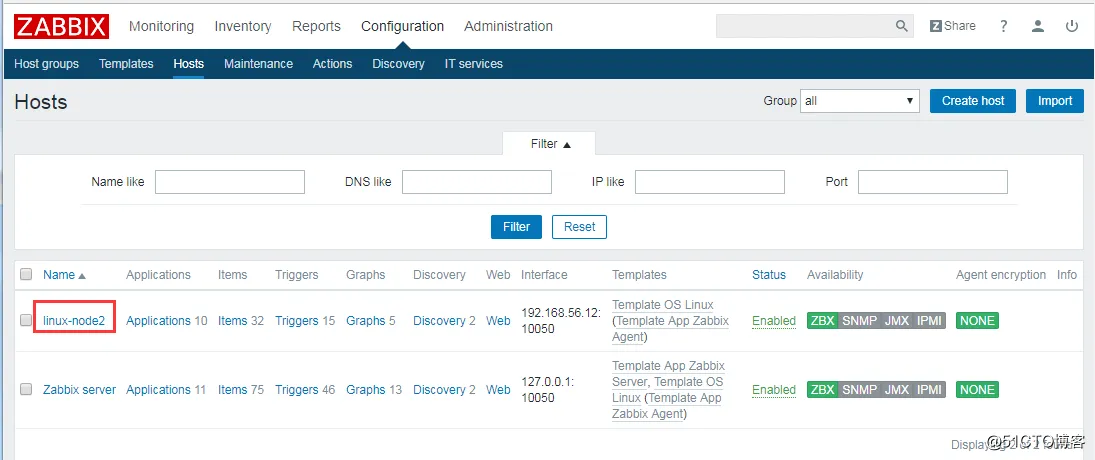Open the user profile icon
This screenshot has width=1095, height=460.
point(1038,26)
